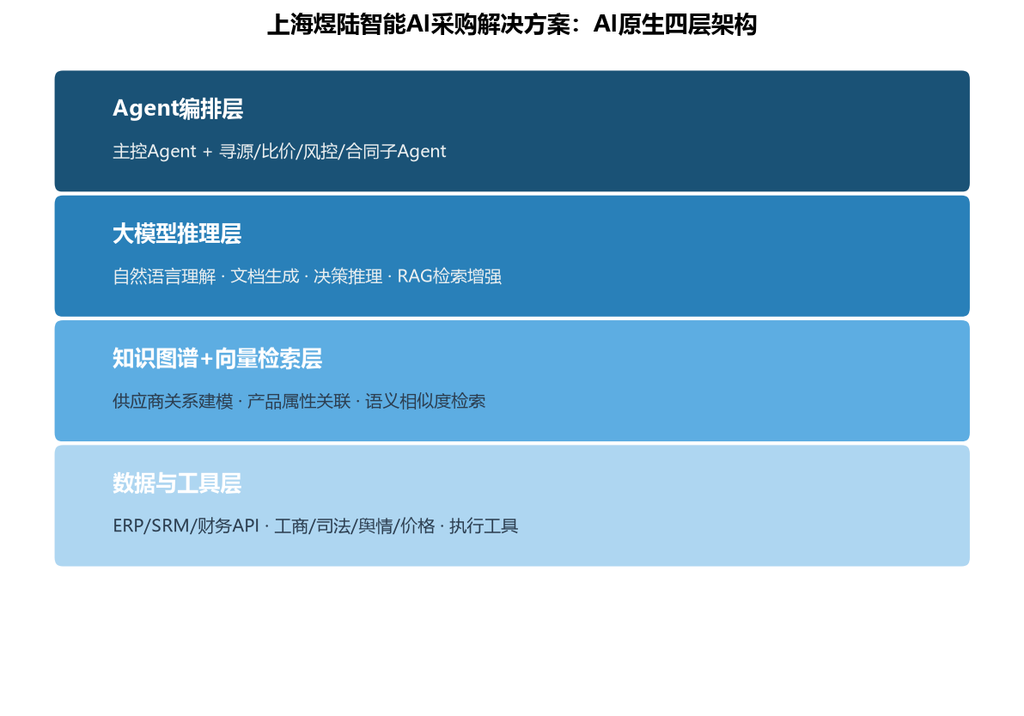Click the 自然语言理解 · 文档生成 description line
This screenshot has width=1024, height=716.
307,276
